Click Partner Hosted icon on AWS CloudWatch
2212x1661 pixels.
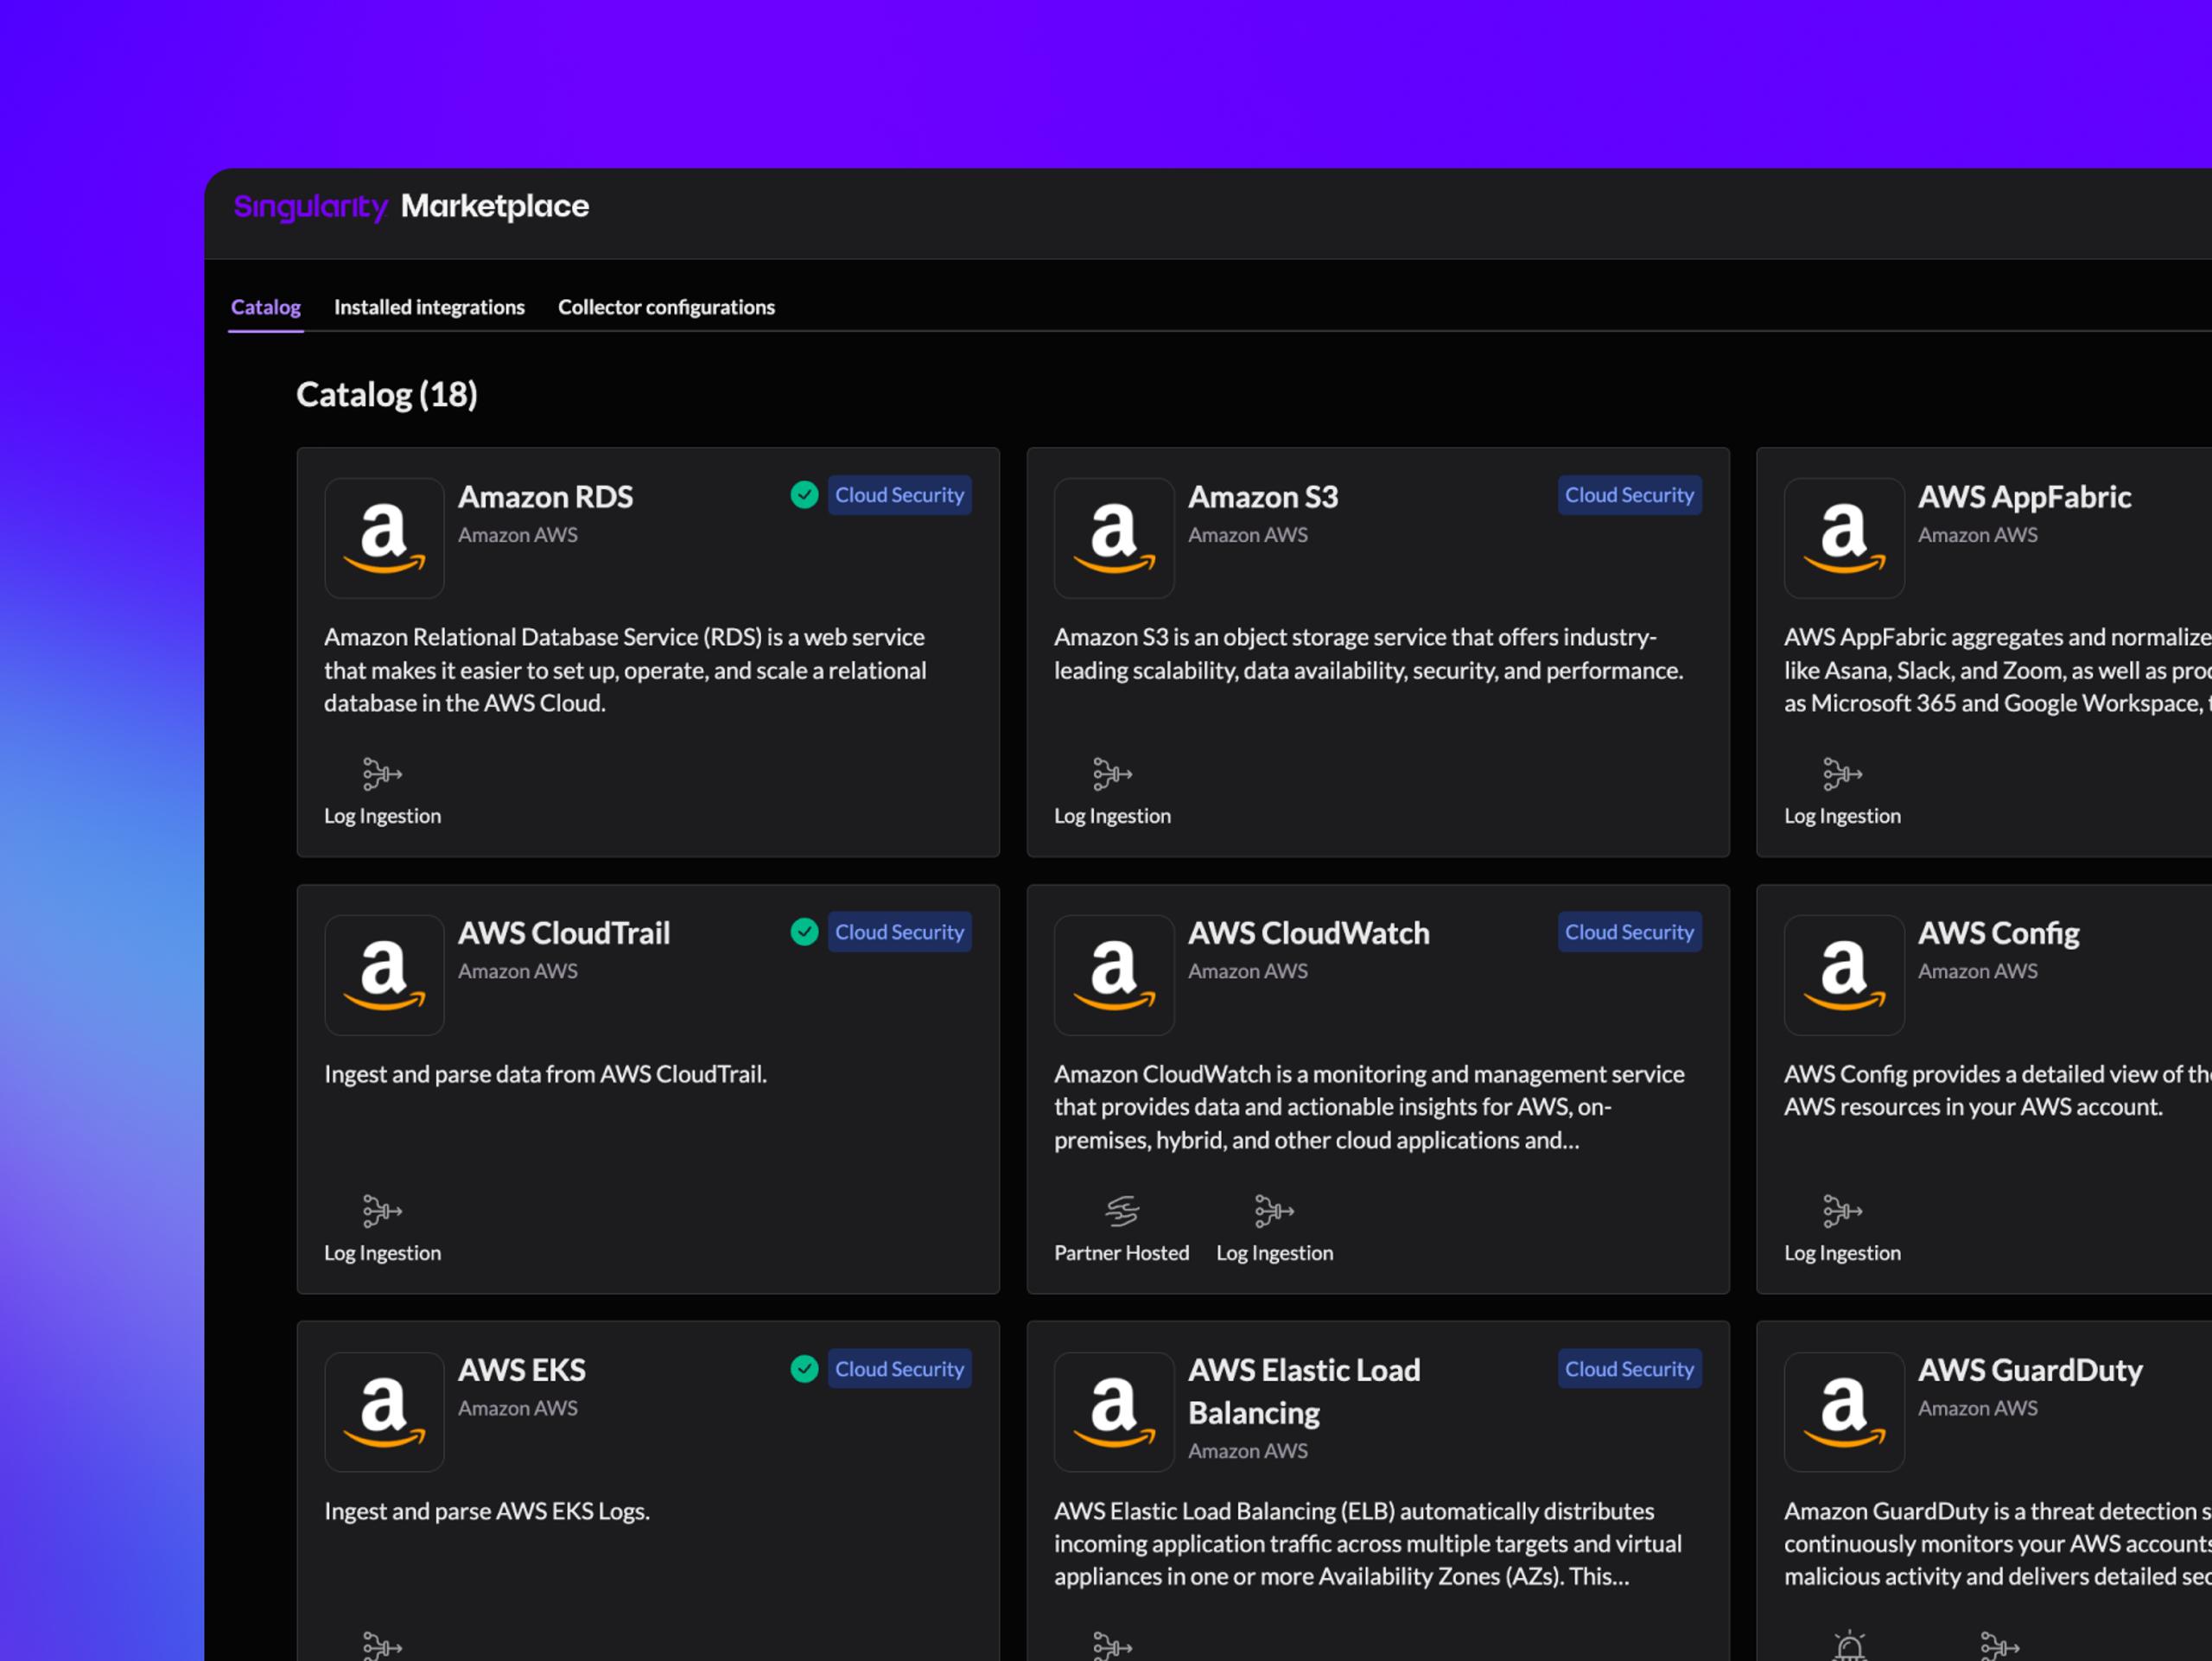click(1122, 1211)
